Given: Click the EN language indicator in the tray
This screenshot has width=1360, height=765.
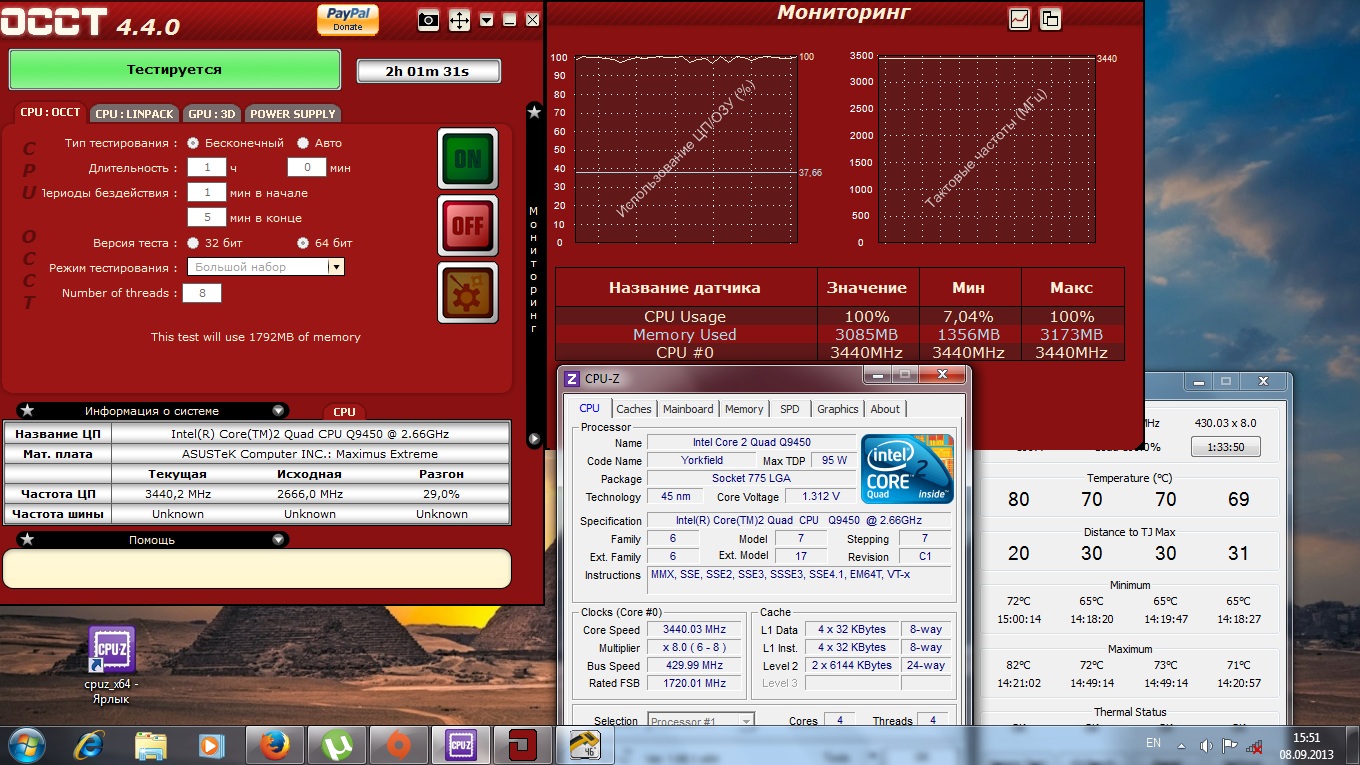Looking at the screenshot, I should click(x=1153, y=744).
